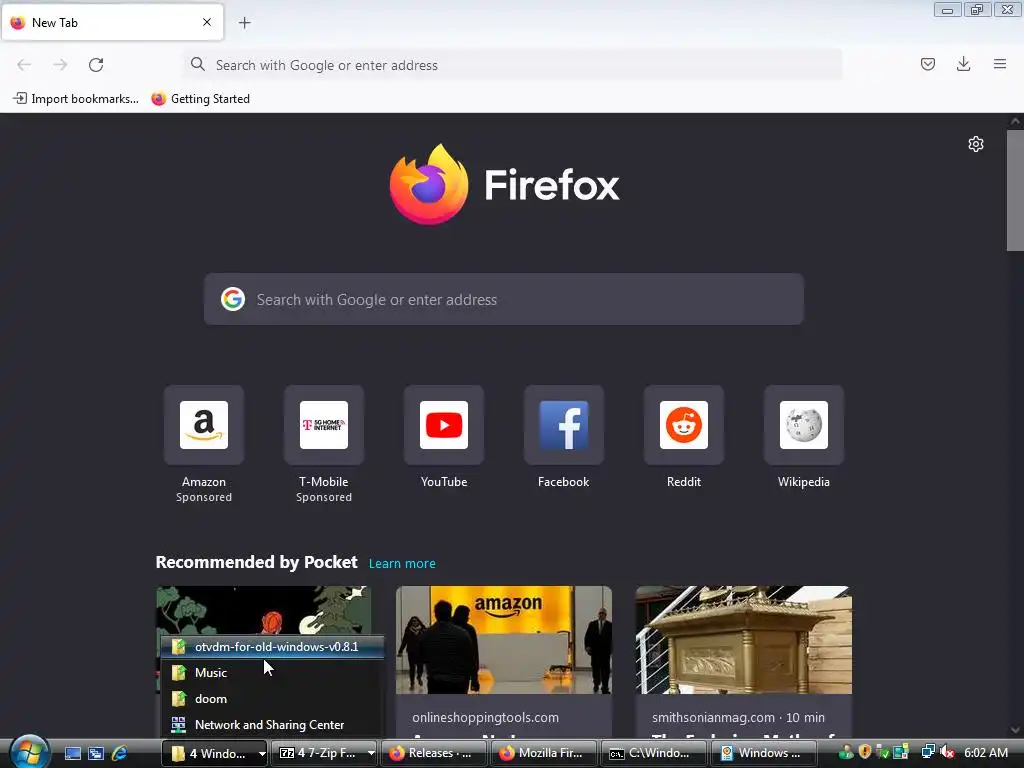The image size is (1024, 768).
Task: Click the scrollbar down arrow
Action: click(x=1015, y=729)
